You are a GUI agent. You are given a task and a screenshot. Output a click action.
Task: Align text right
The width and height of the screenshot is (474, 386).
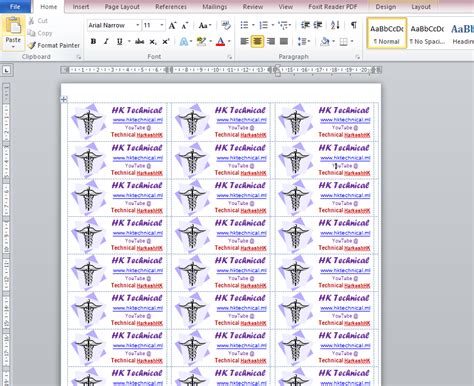(x=271, y=42)
